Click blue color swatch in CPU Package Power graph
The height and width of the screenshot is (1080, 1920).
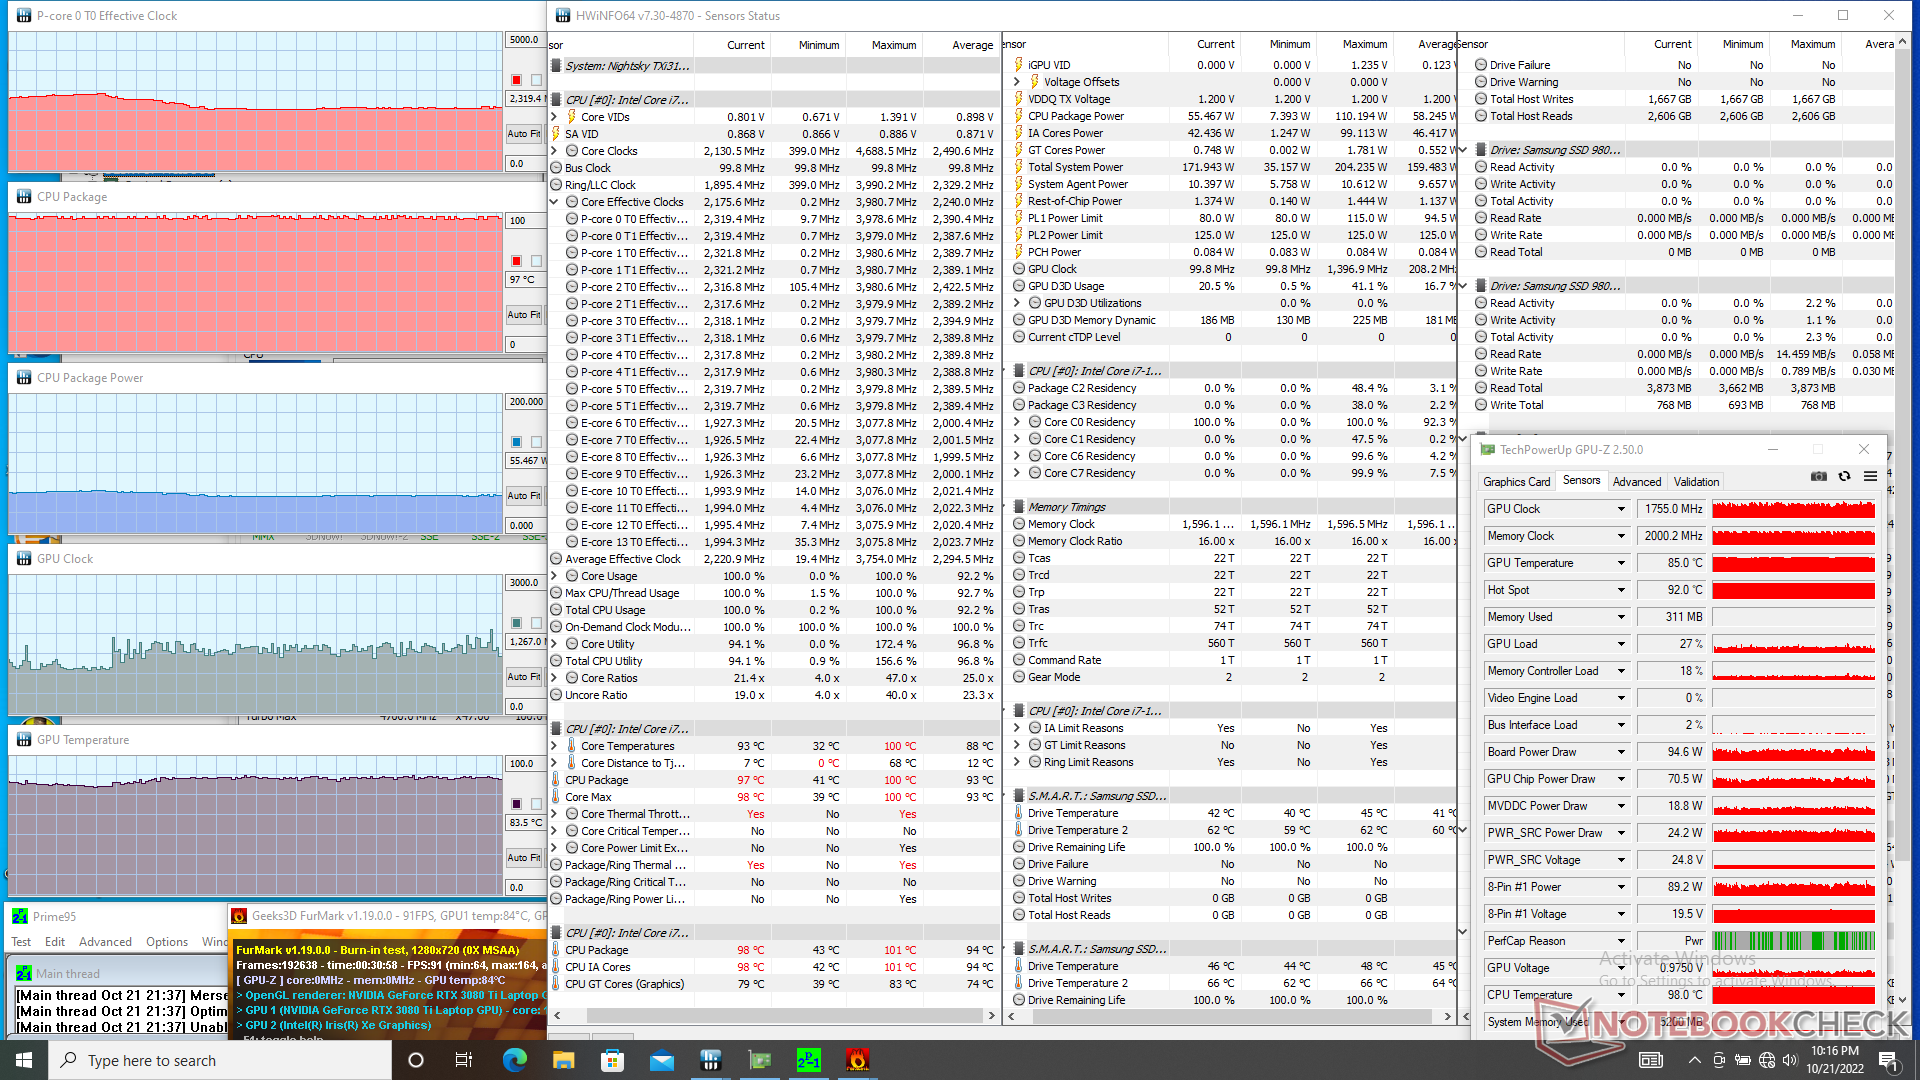pyautogui.click(x=516, y=442)
